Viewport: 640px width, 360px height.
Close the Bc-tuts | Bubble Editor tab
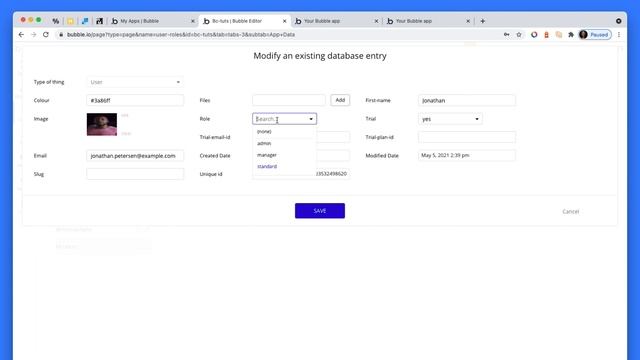tap(284, 21)
